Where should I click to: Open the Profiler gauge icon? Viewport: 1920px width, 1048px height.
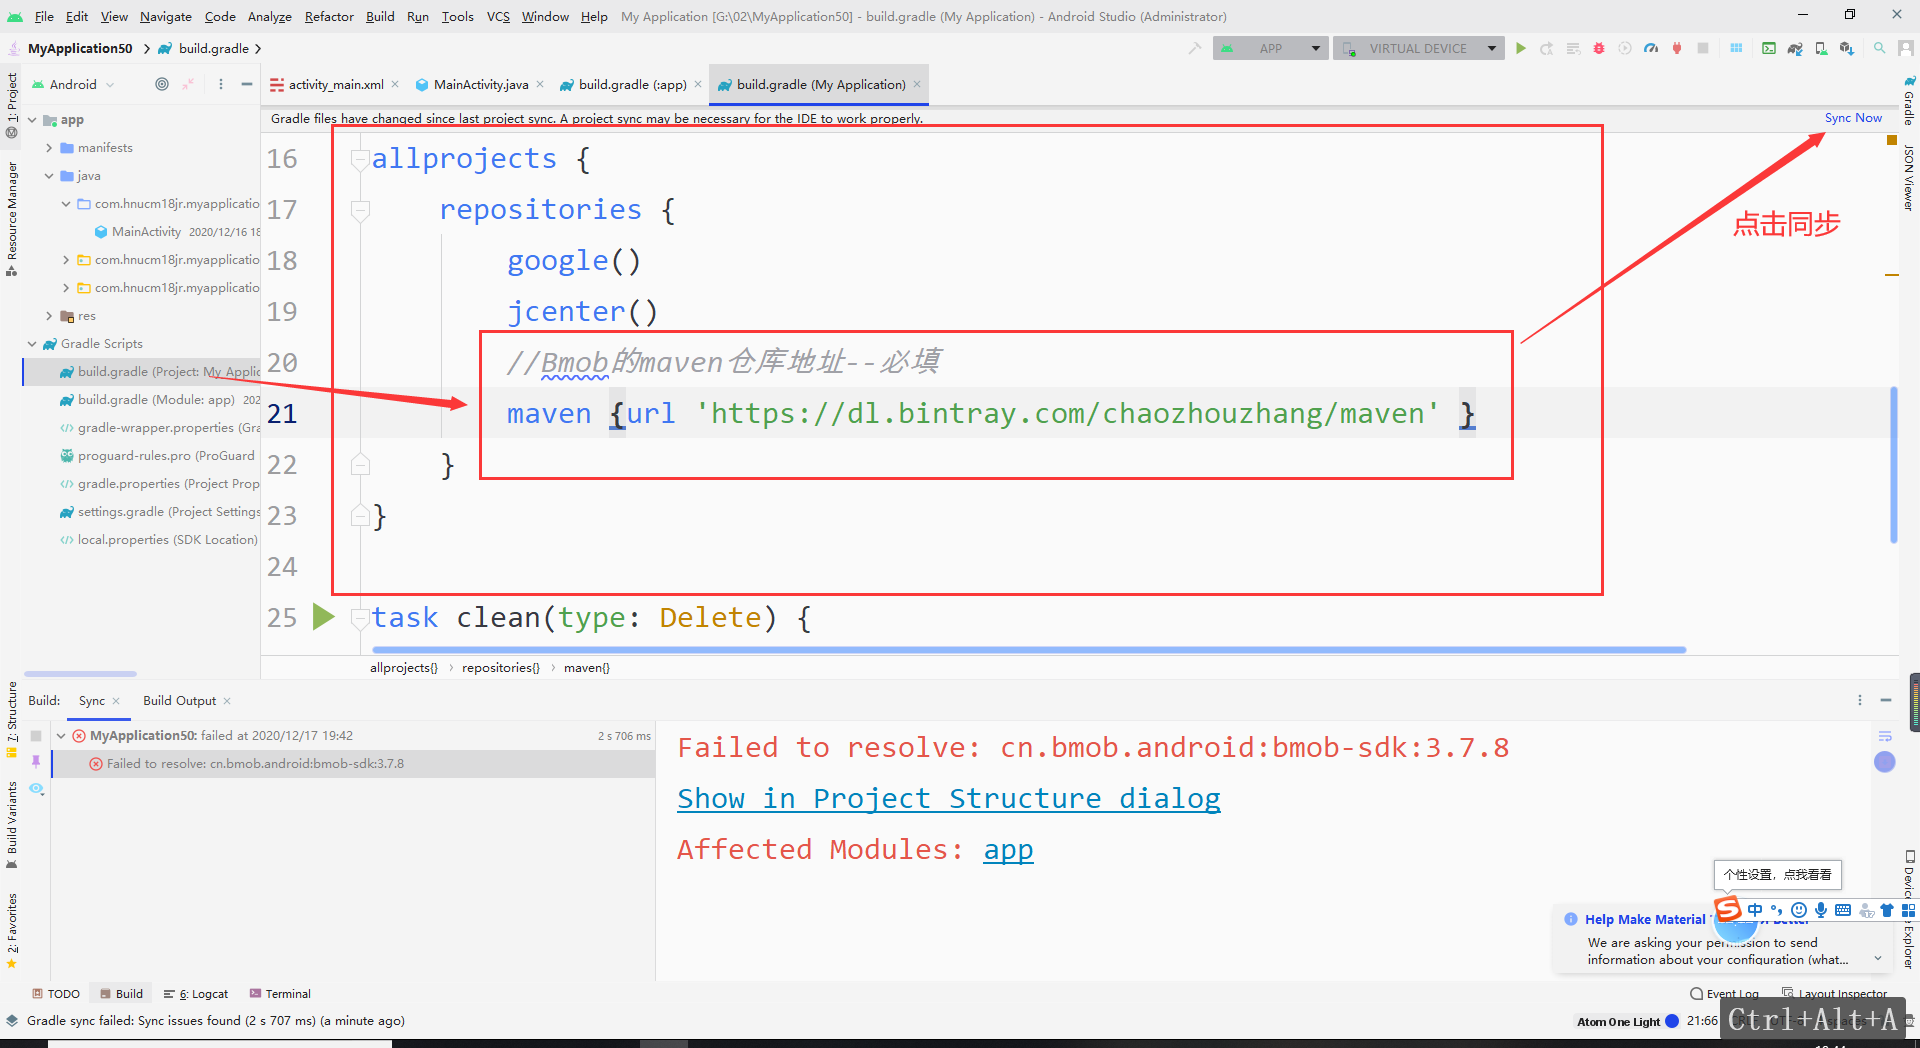(1651, 48)
